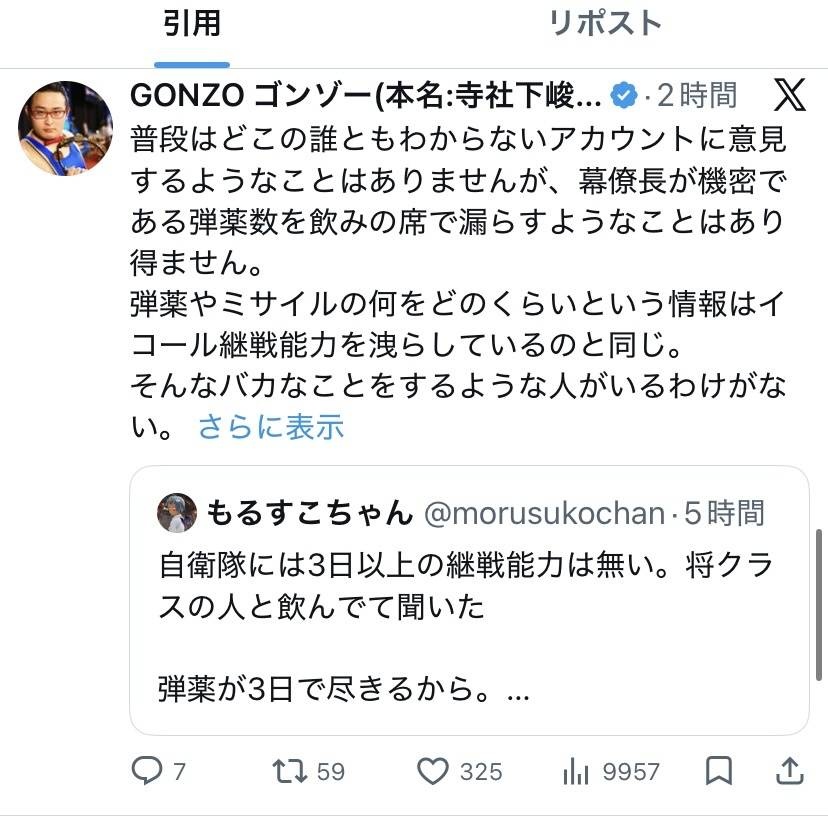The width and height of the screenshot is (828, 820).
Task: Open the view analytics icon showing 9957
Action: pyautogui.click(x=578, y=771)
